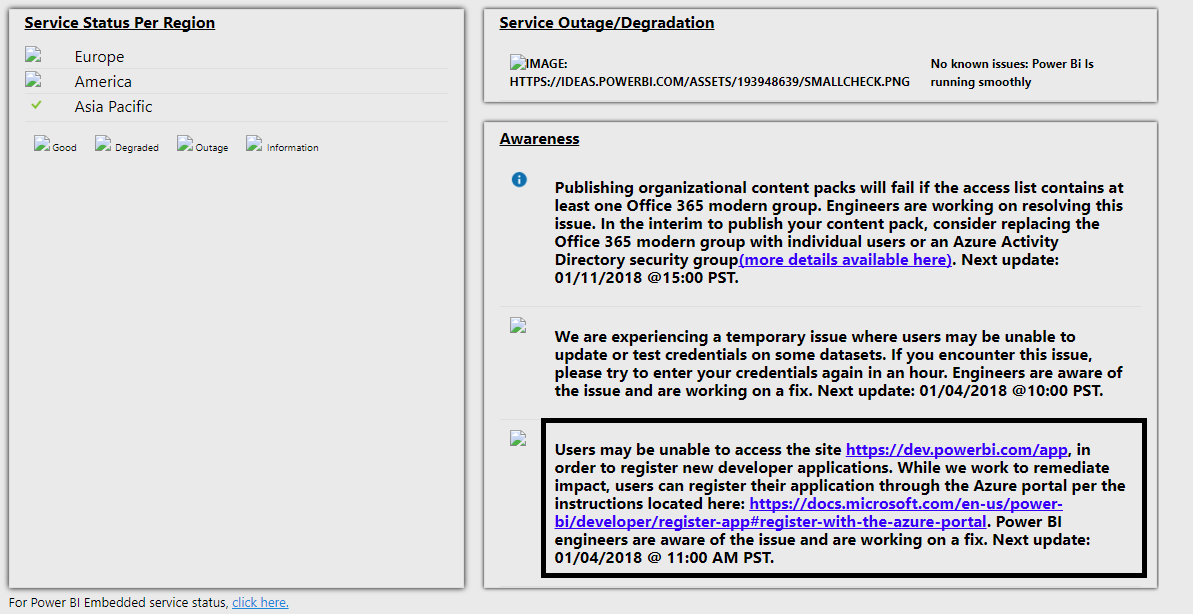Click the Outage legend icon
Viewport: 1193px width, 614px height.
pyautogui.click(x=185, y=143)
